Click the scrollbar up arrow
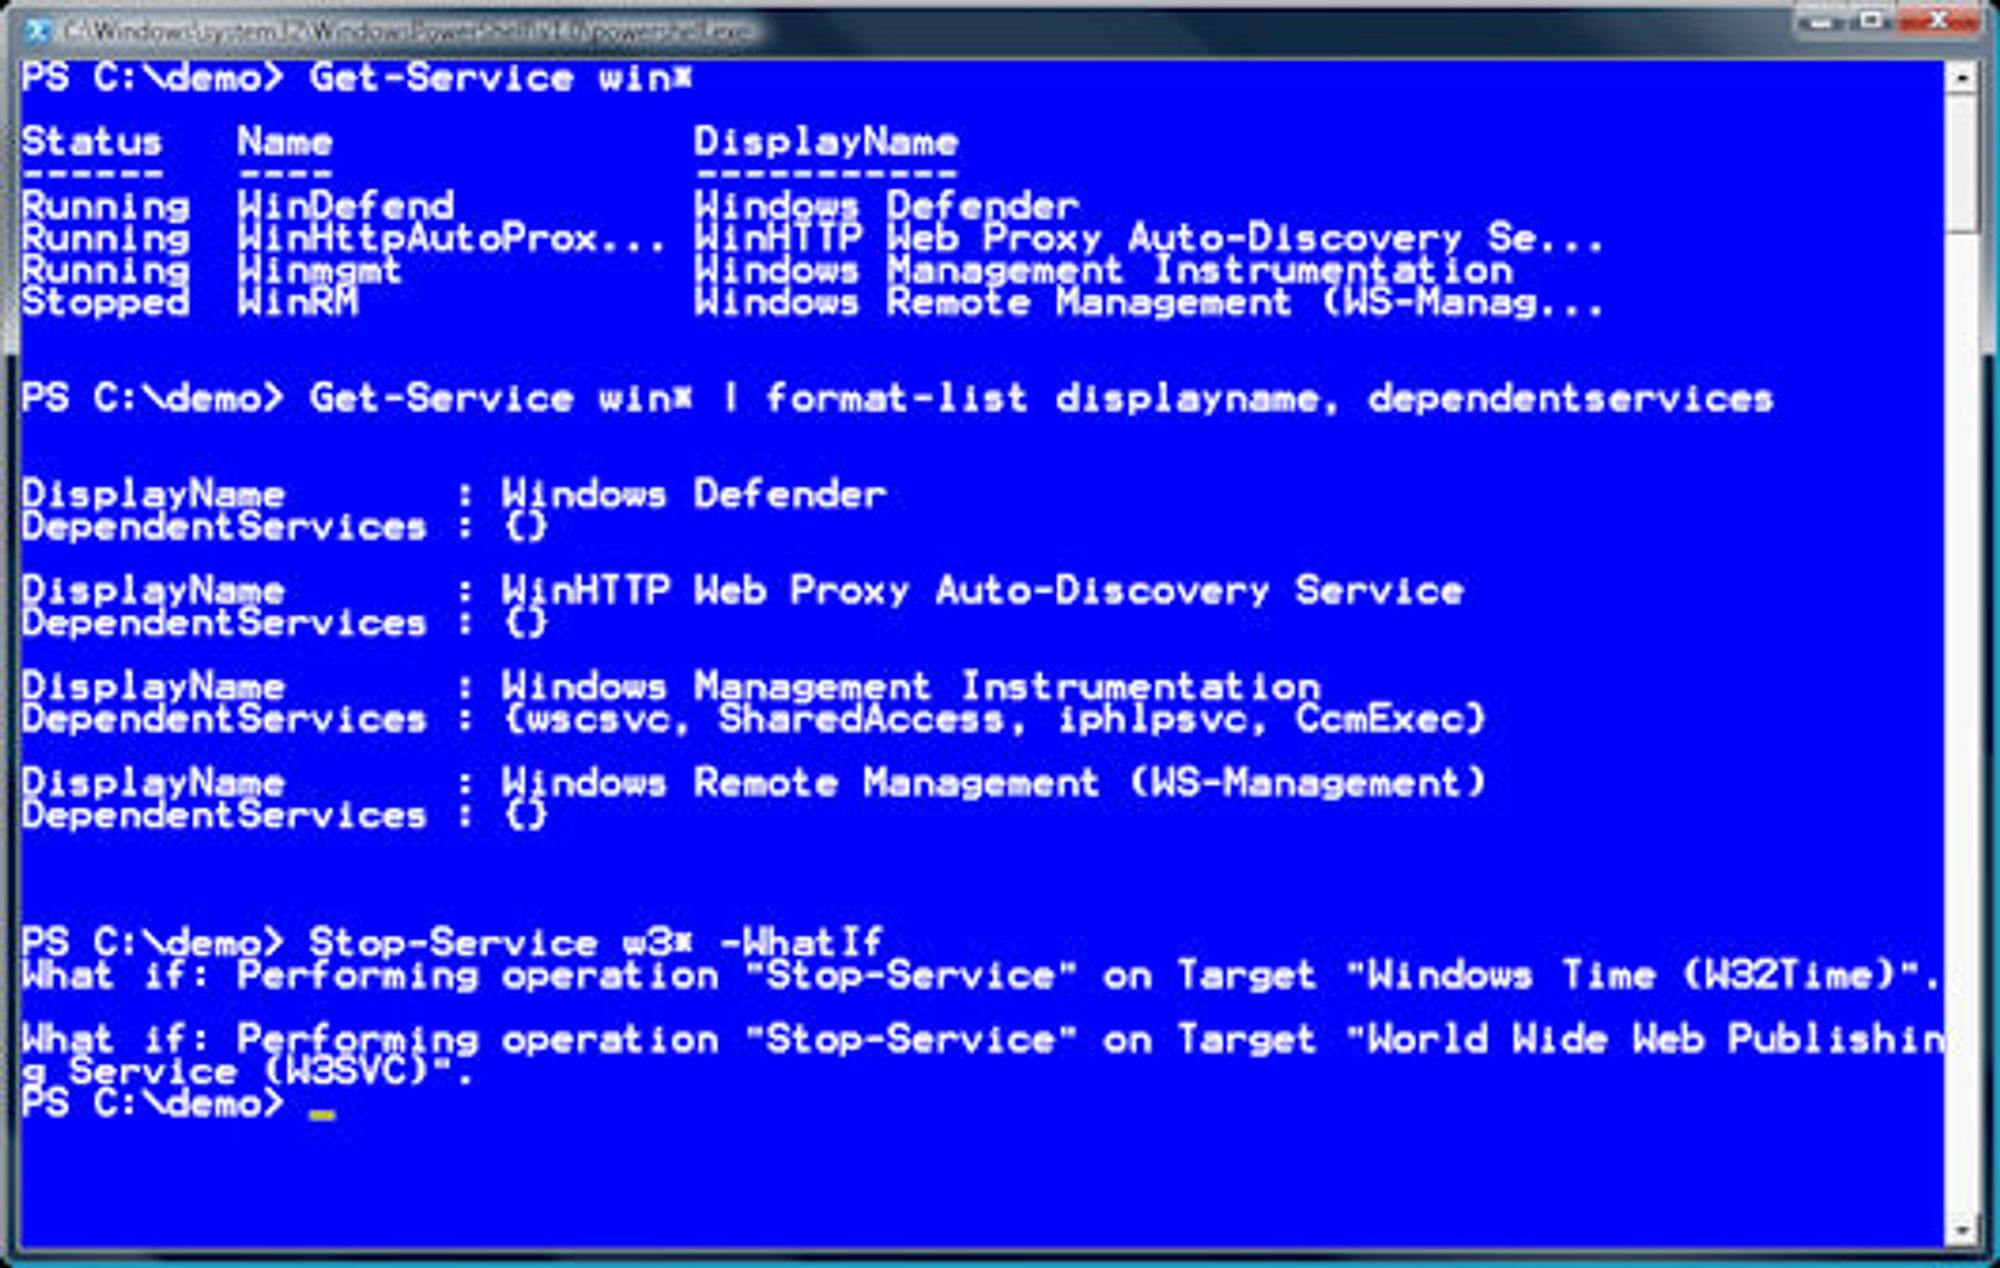Image resolution: width=2000 pixels, height=1268 pixels. tap(1961, 78)
